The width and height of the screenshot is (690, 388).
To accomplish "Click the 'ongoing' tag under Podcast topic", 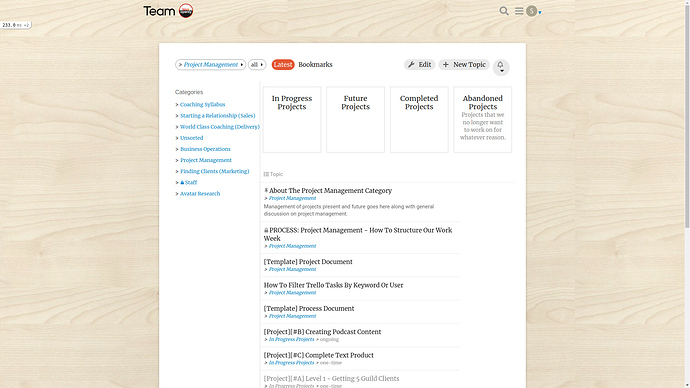I will point(329,340).
